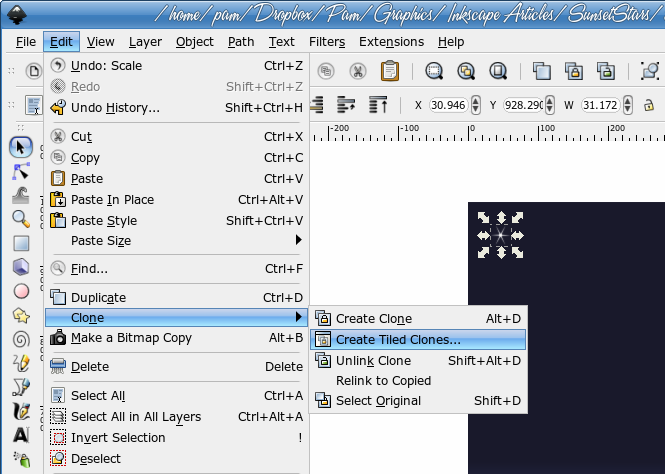Open Undo History from Edit menu
This screenshot has width=665, height=474.
click(176, 108)
